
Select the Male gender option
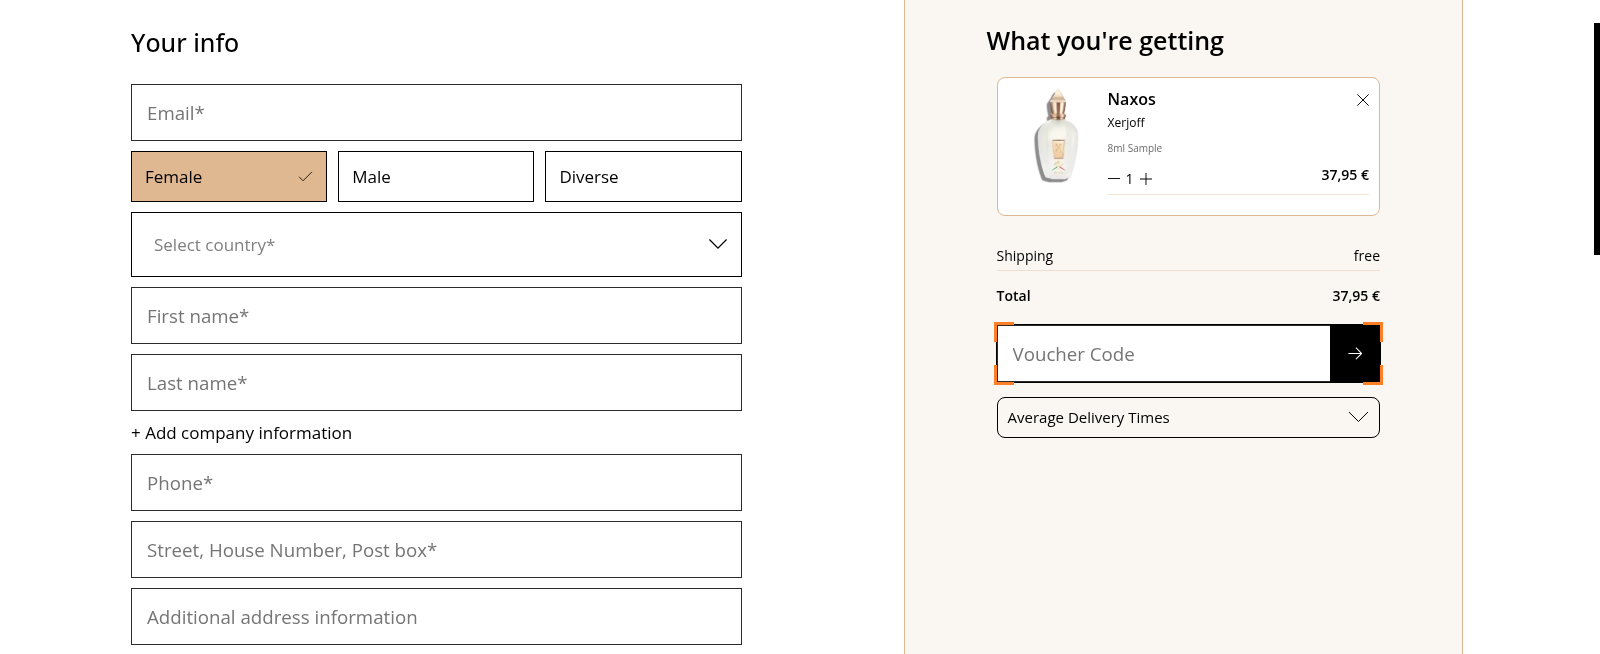[x=435, y=177]
